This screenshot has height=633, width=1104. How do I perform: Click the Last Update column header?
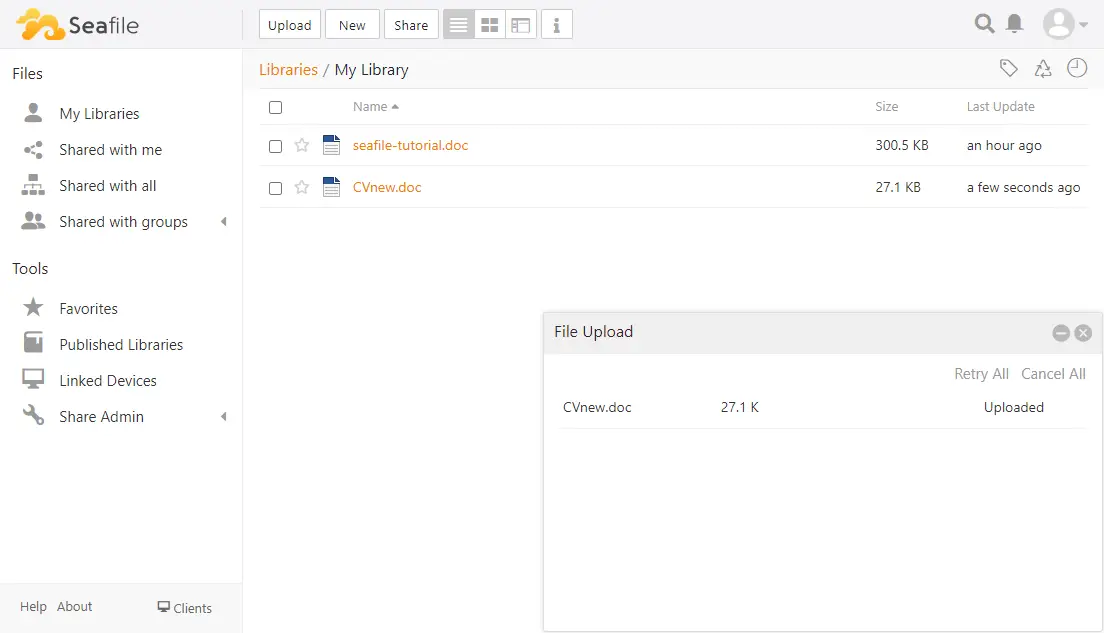coord(1000,106)
